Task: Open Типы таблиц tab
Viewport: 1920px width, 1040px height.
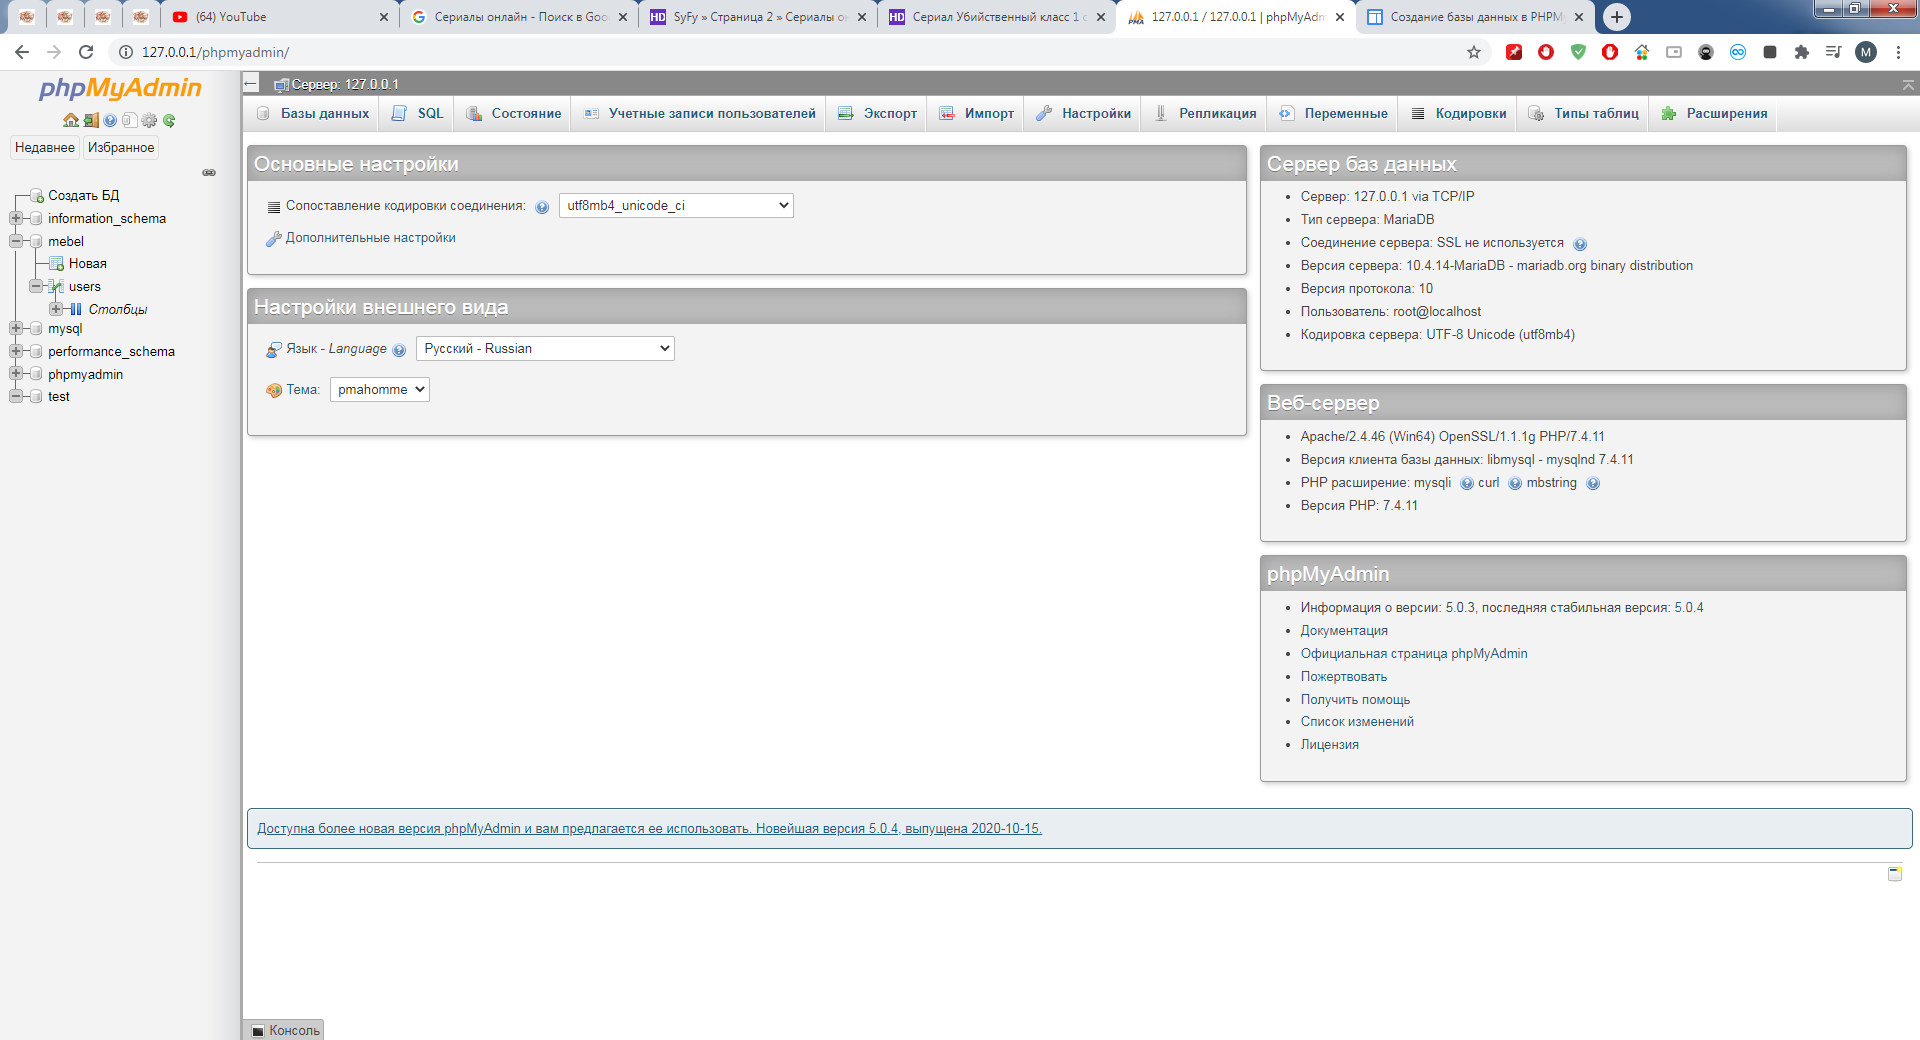Action: [x=1583, y=114]
